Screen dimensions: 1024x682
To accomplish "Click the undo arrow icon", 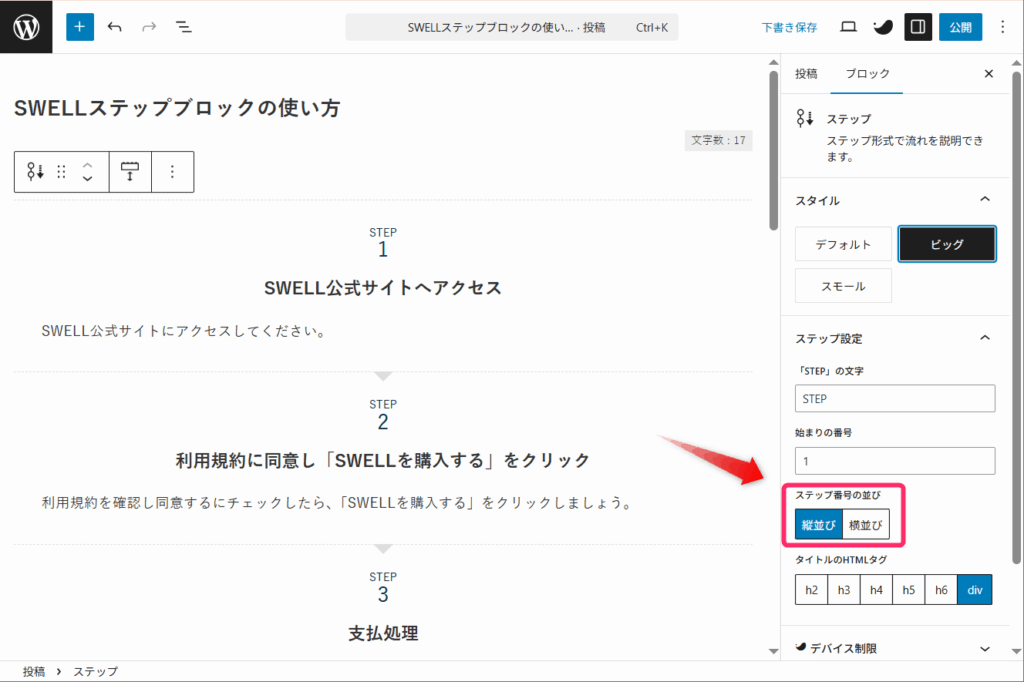I will pos(114,27).
